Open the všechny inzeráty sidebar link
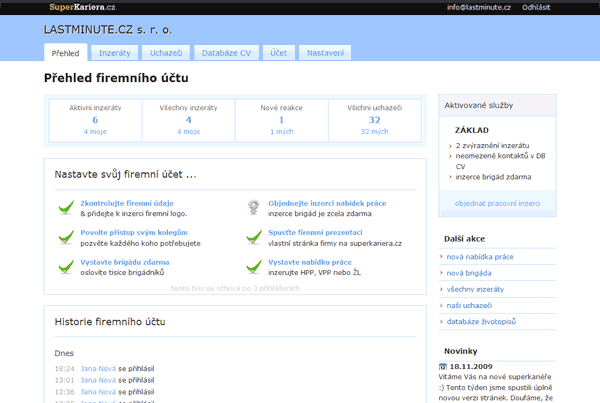The image size is (600, 403). (x=475, y=289)
